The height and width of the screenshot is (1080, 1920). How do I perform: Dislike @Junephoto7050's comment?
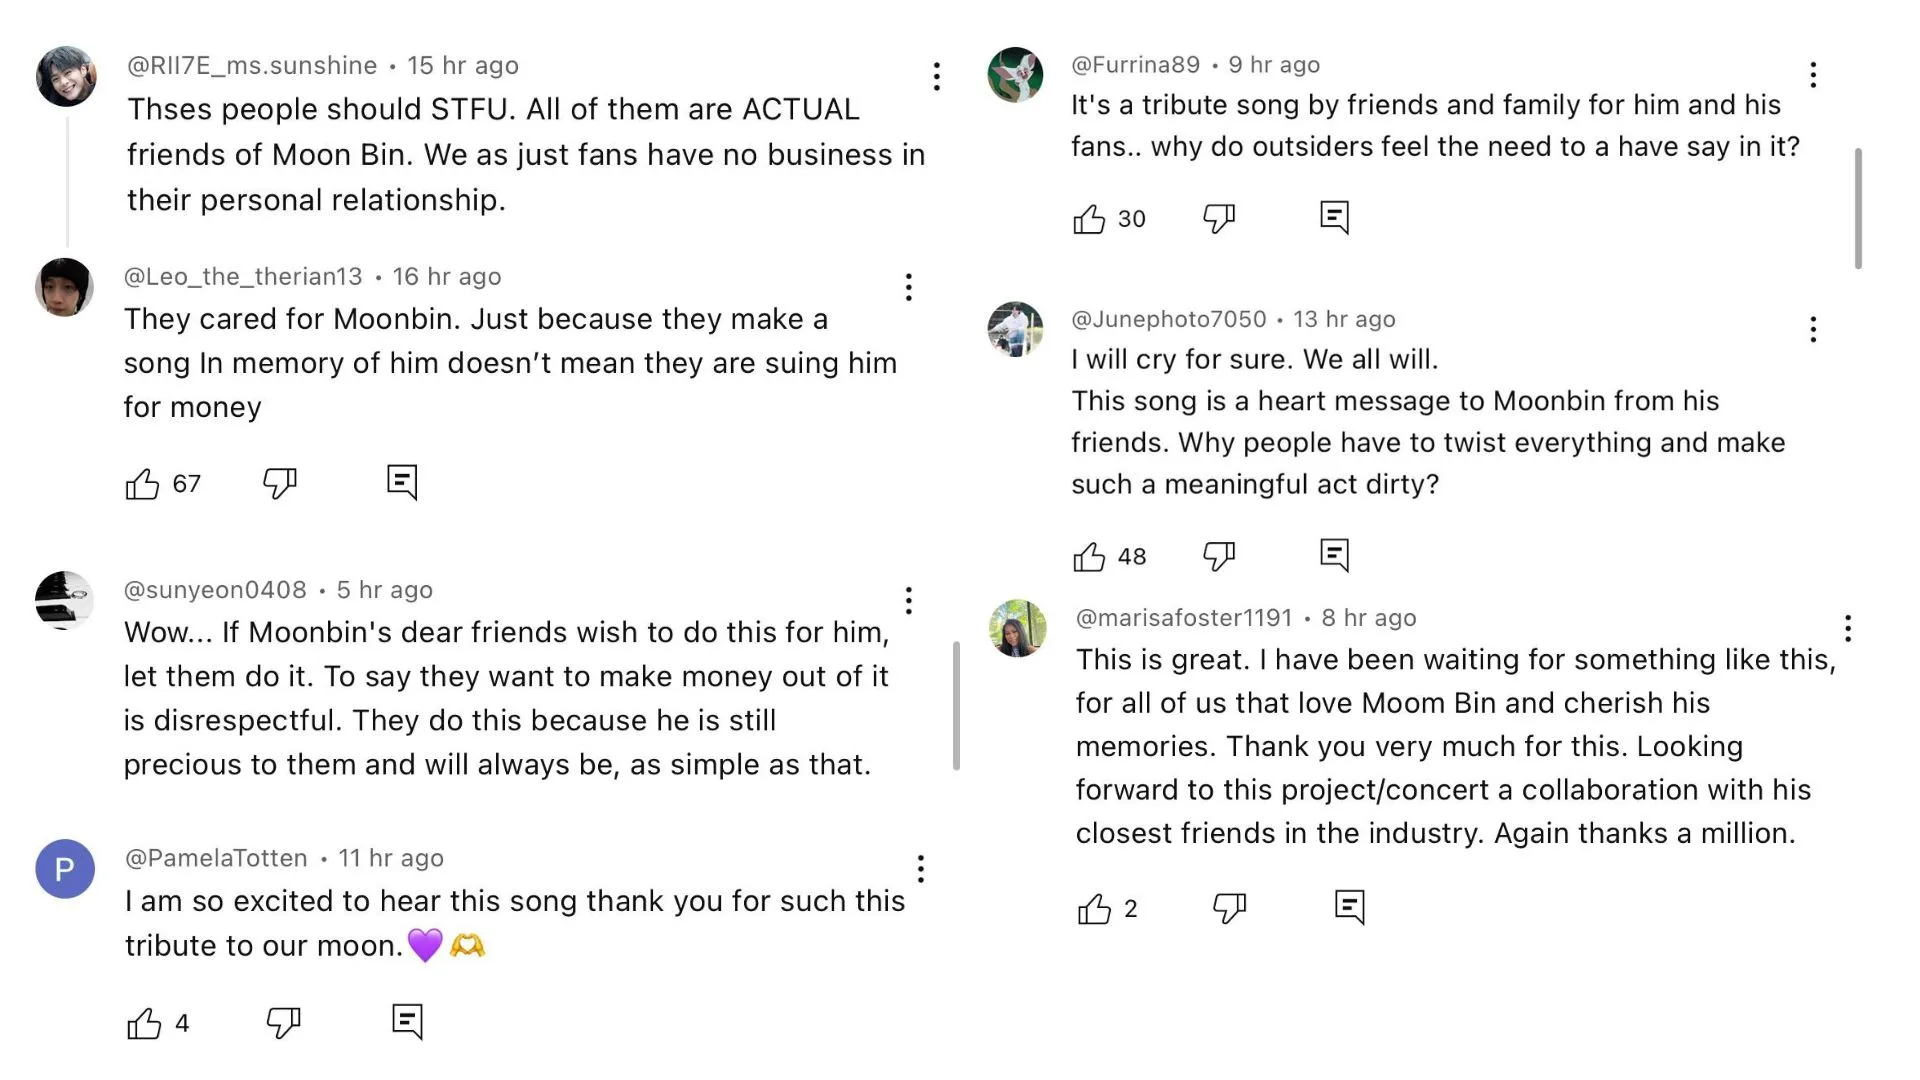click(1219, 555)
